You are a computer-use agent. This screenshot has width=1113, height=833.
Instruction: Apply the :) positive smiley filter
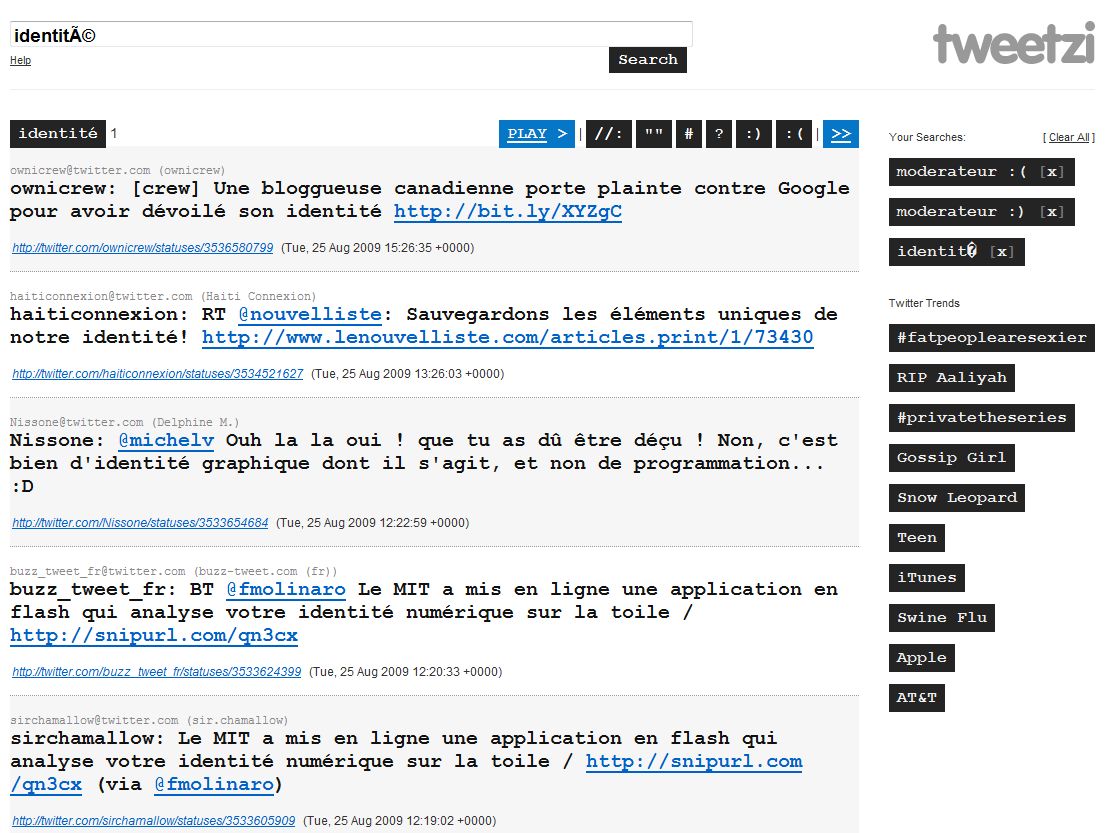pos(753,133)
